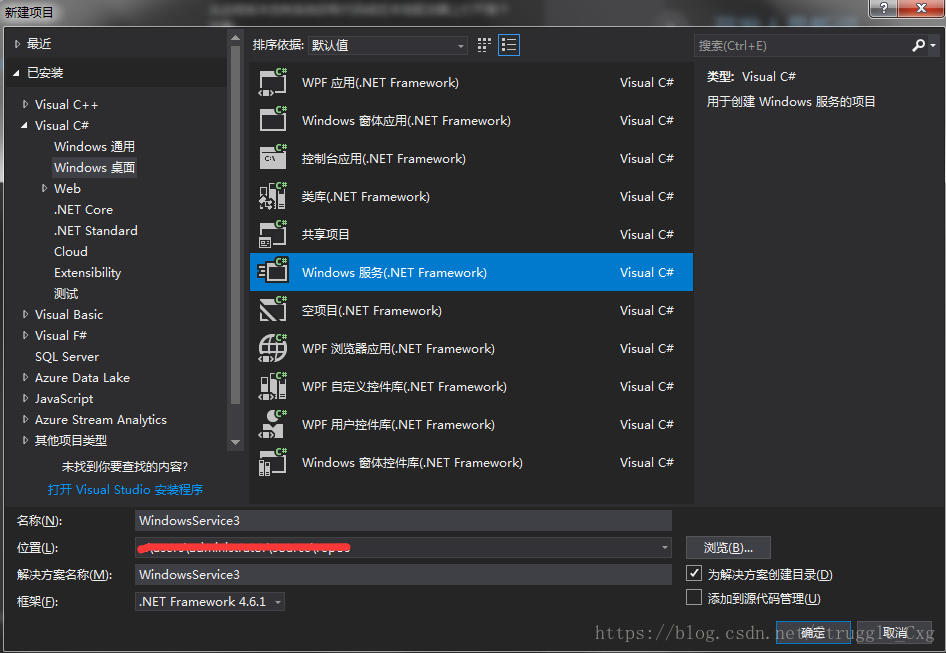Image resolution: width=946 pixels, height=653 pixels.
Task: Click the category tree scrollbar thumb
Action: [x=235, y=225]
